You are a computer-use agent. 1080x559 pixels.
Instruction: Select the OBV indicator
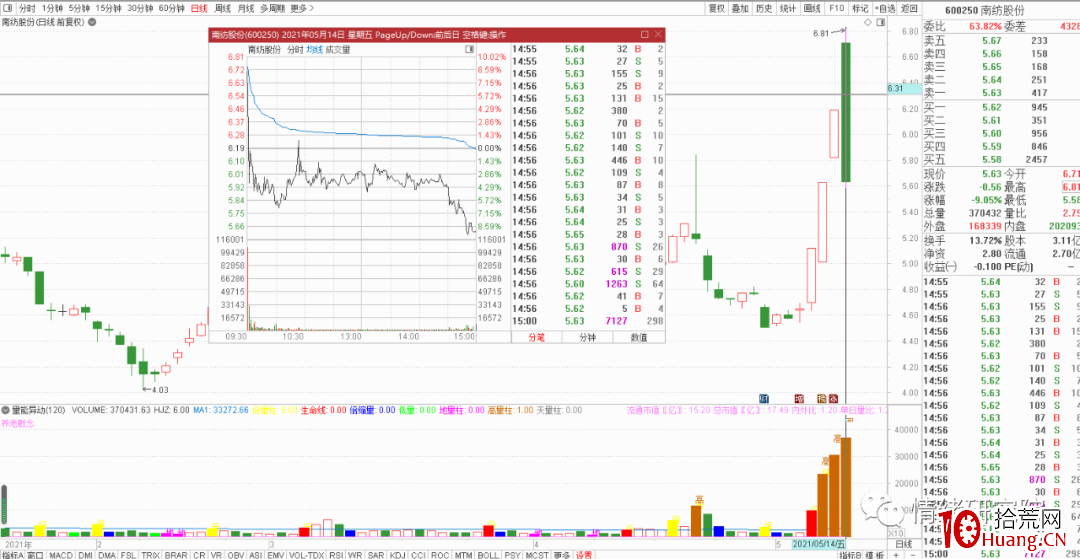(236, 554)
